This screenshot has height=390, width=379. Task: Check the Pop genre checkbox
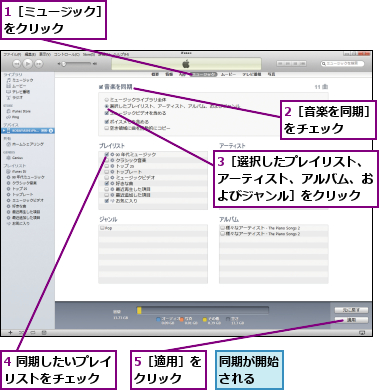coord(102,228)
